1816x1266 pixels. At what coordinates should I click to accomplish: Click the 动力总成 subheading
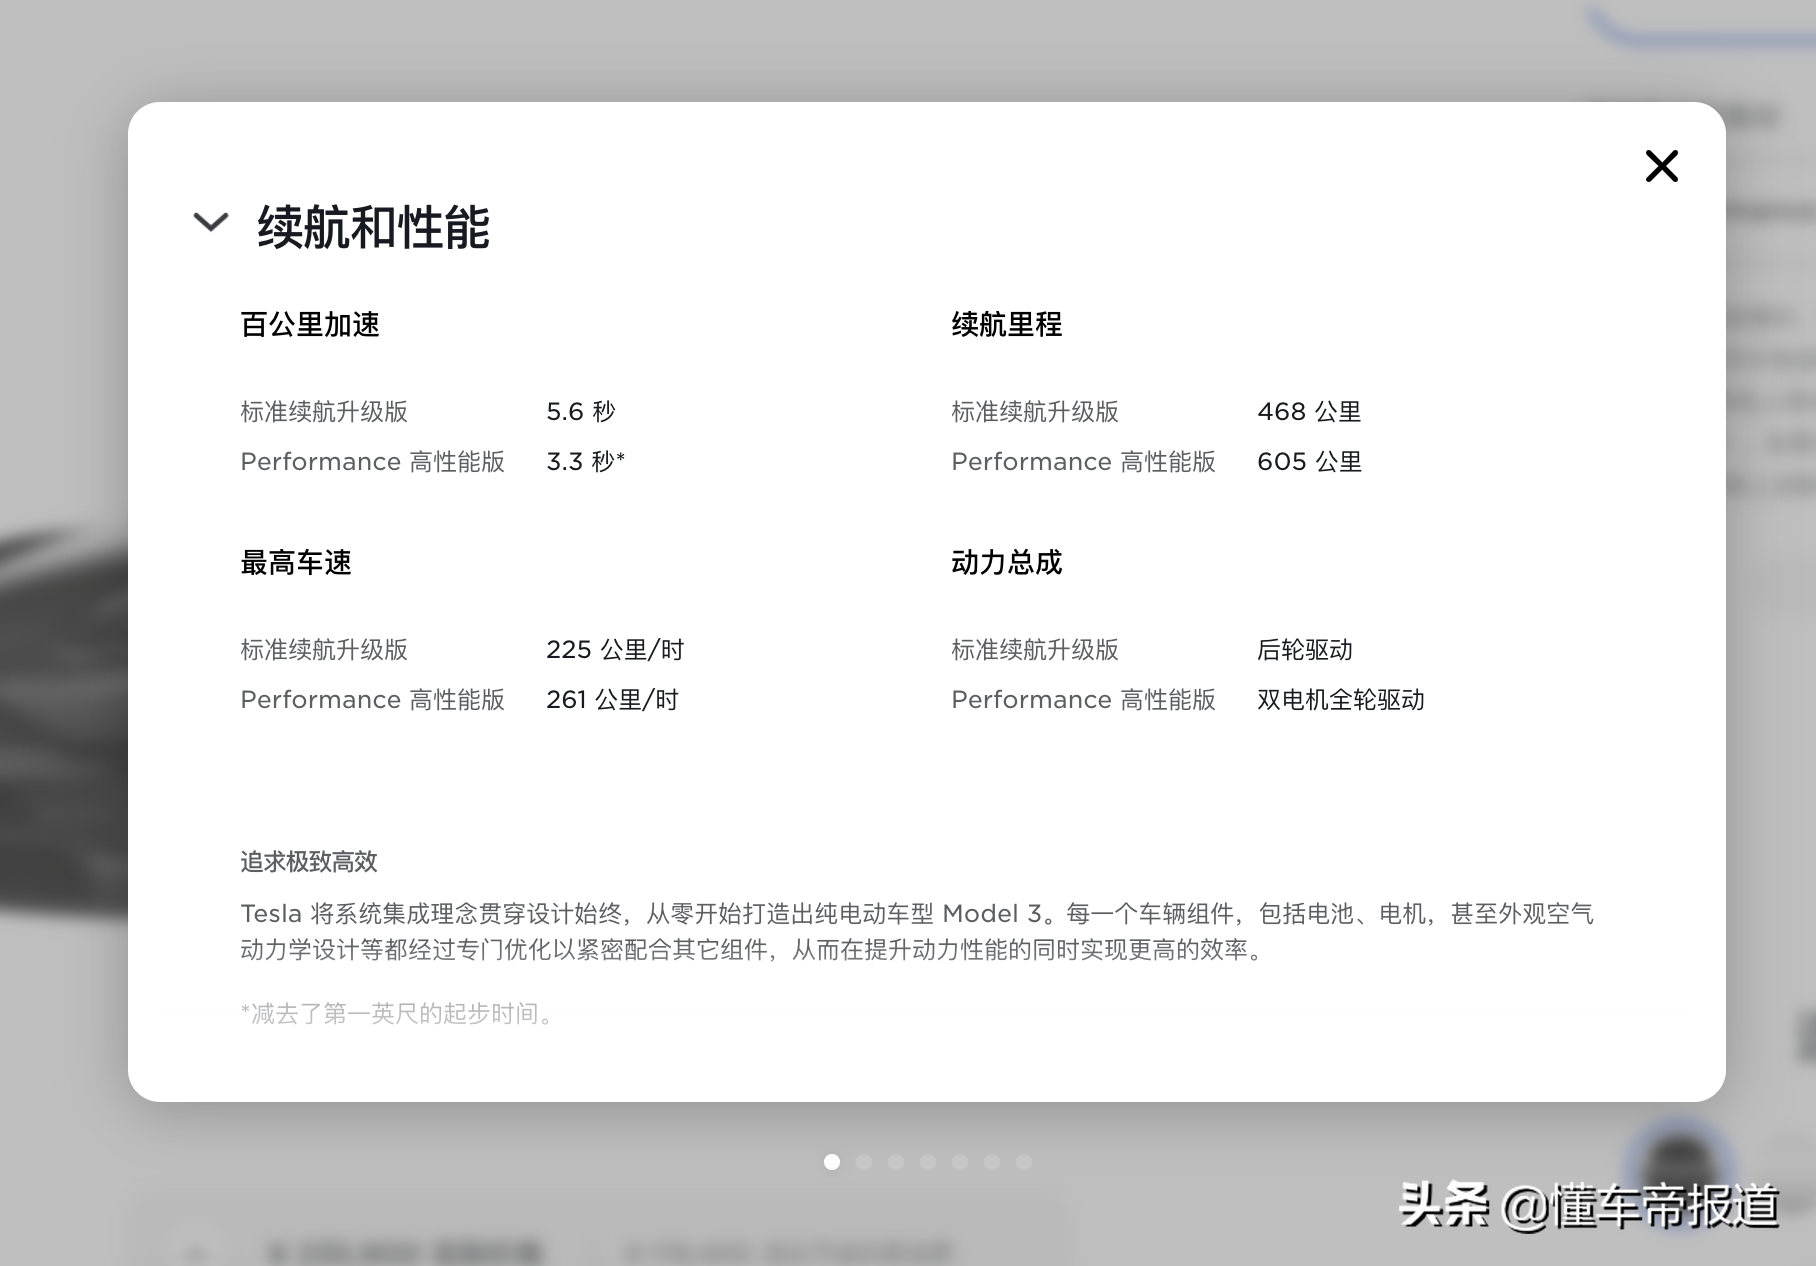(x=1007, y=563)
